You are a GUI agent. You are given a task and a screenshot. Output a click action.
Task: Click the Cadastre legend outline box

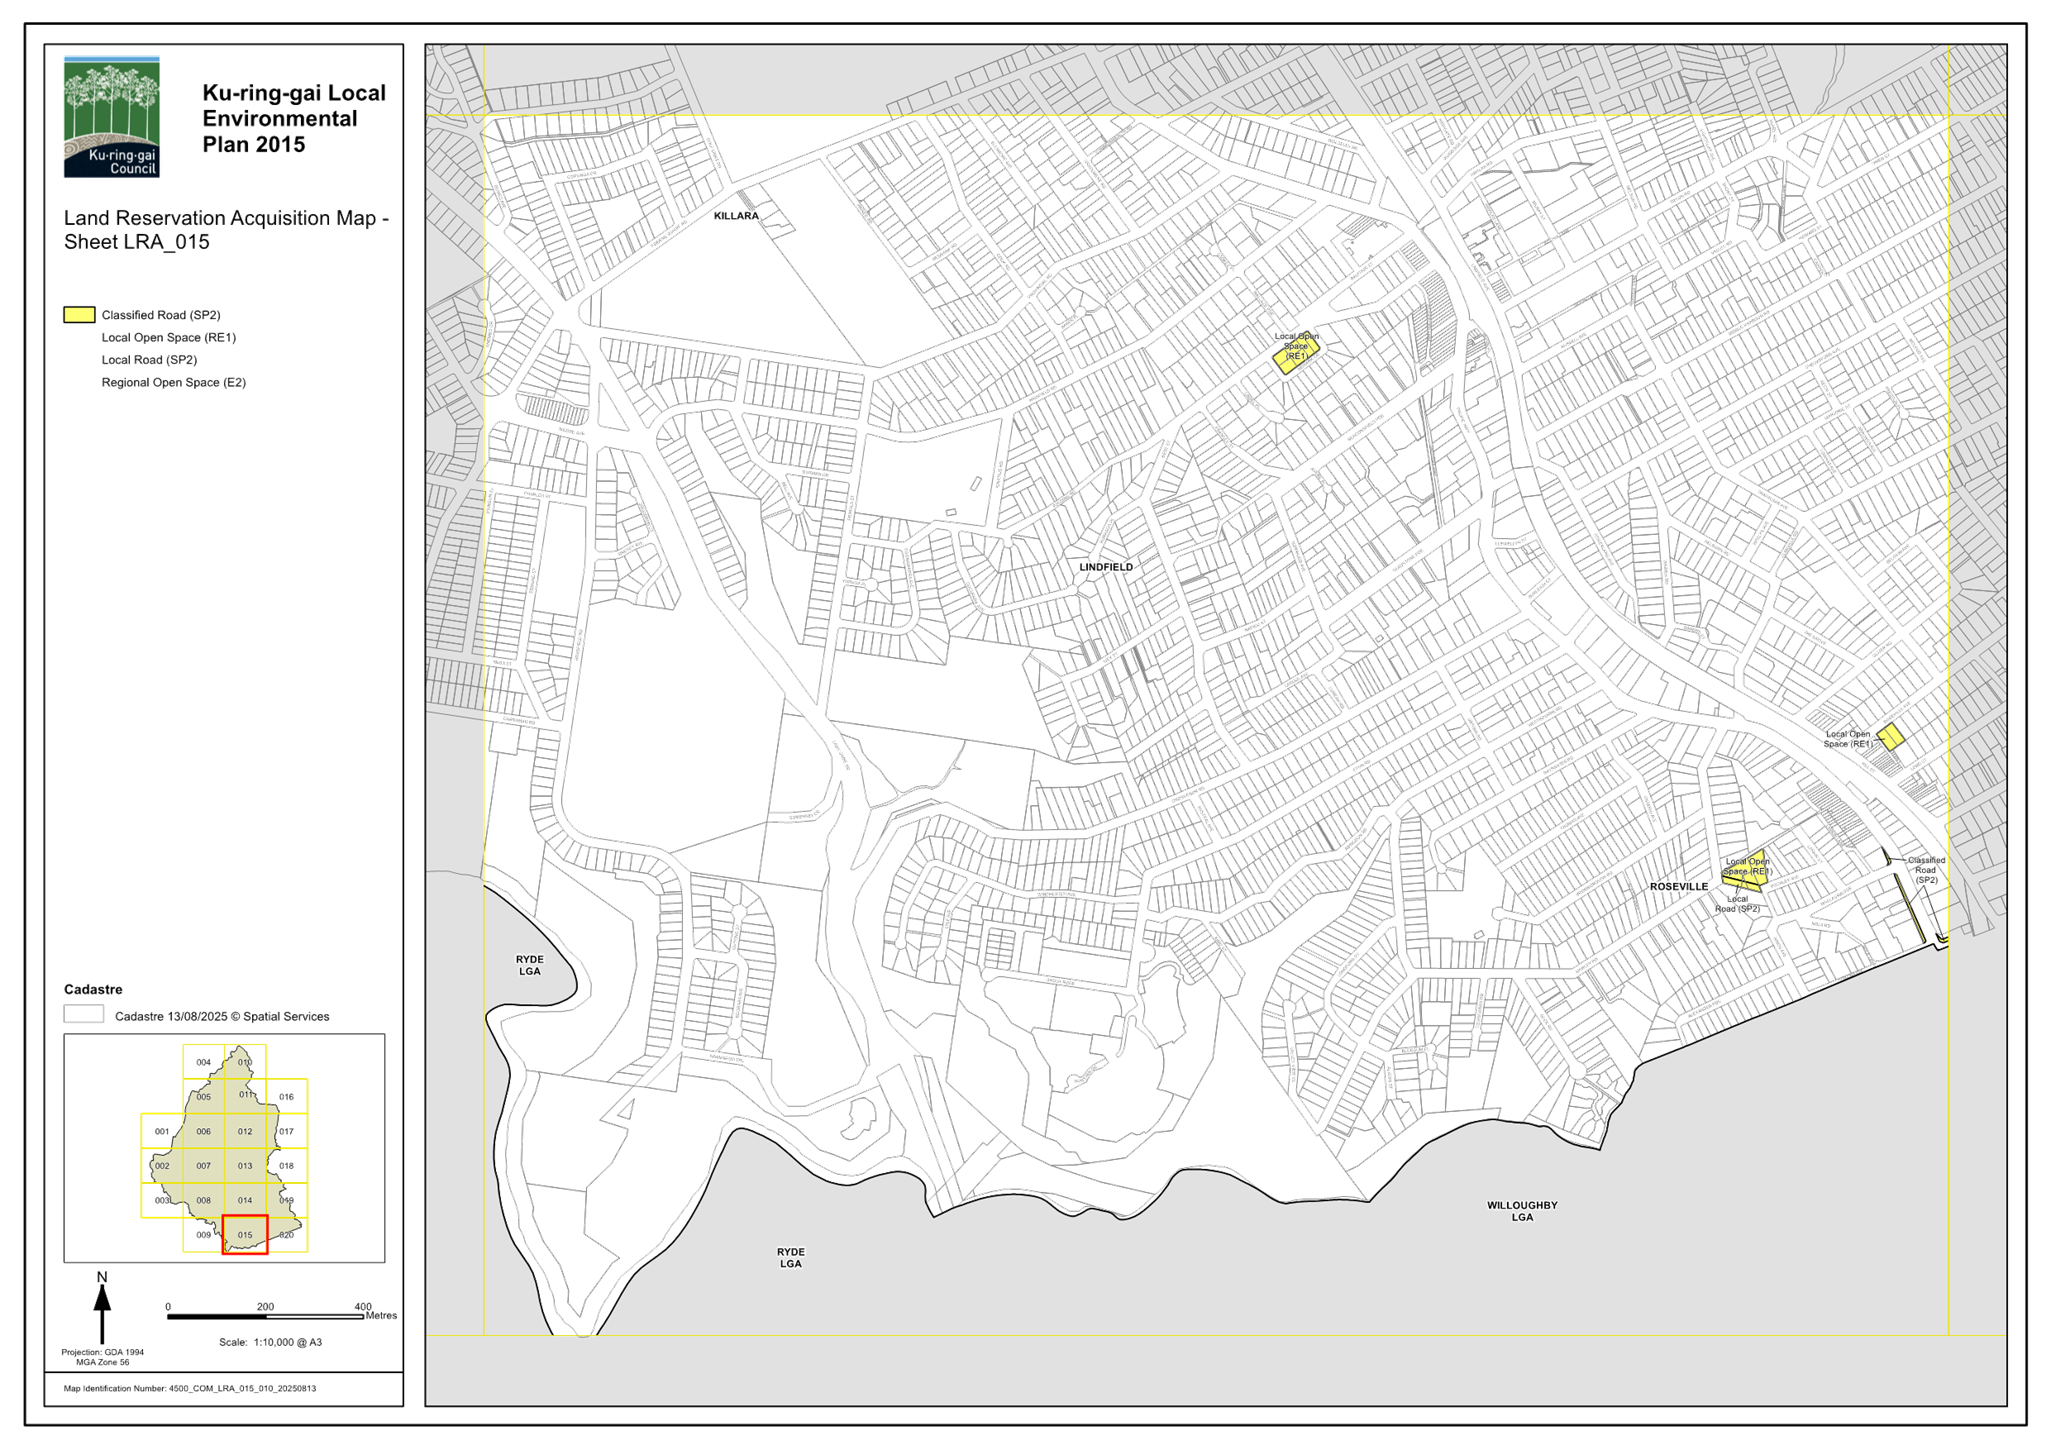(84, 1015)
